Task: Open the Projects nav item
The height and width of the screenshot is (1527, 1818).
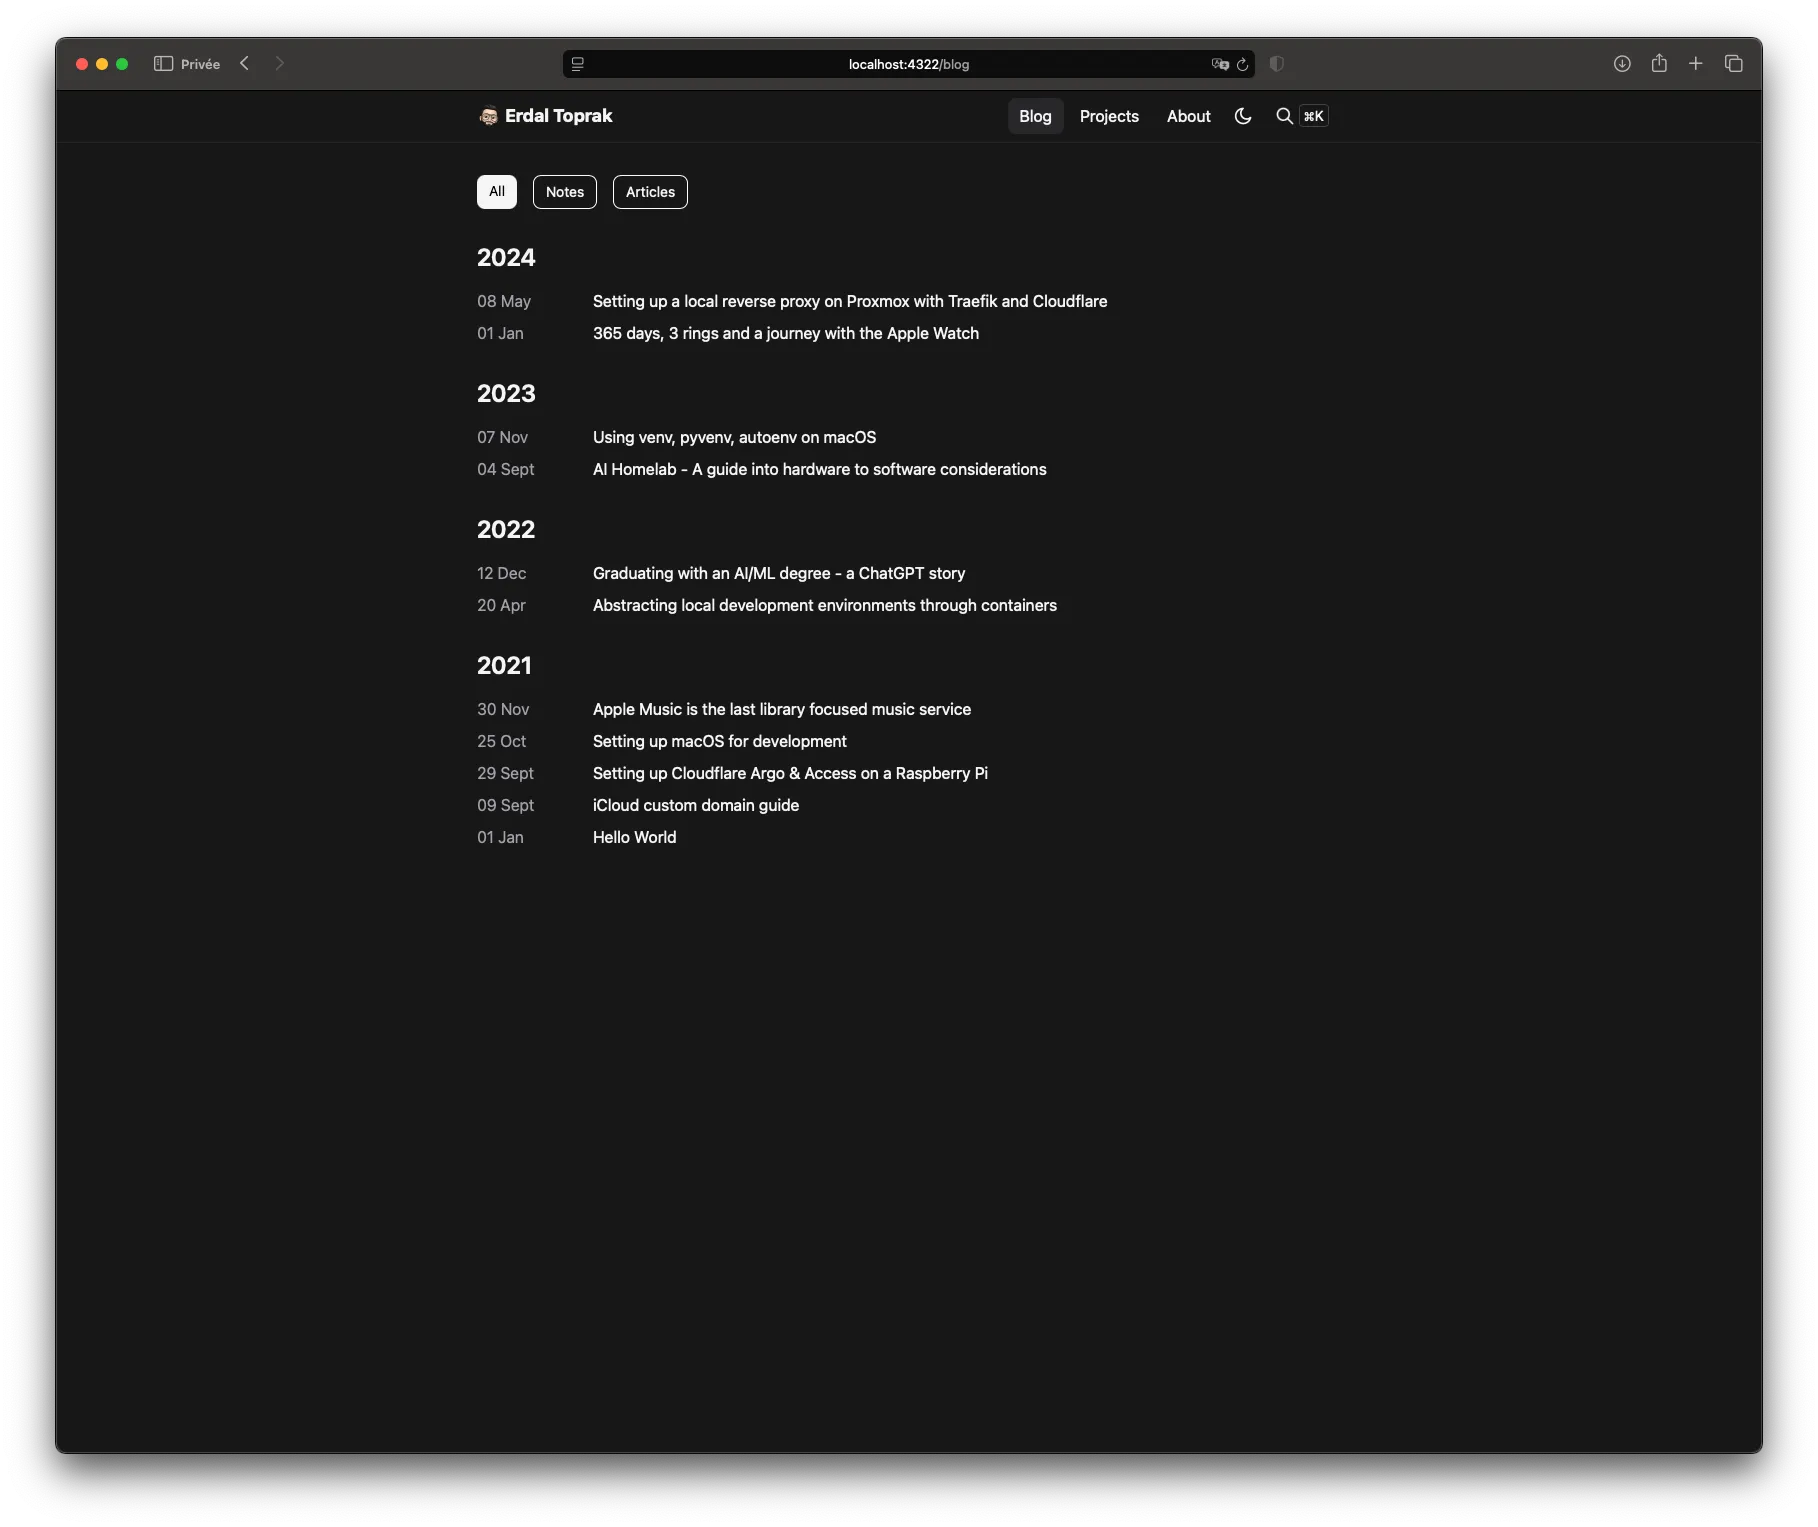Action: pos(1109,116)
